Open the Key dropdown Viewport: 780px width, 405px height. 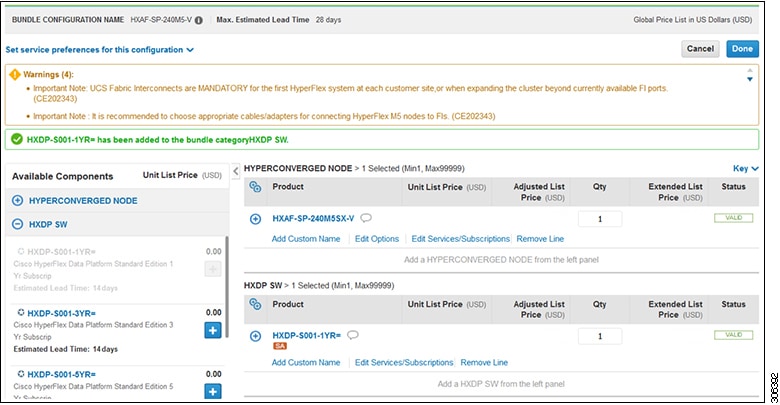[x=745, y=169]
